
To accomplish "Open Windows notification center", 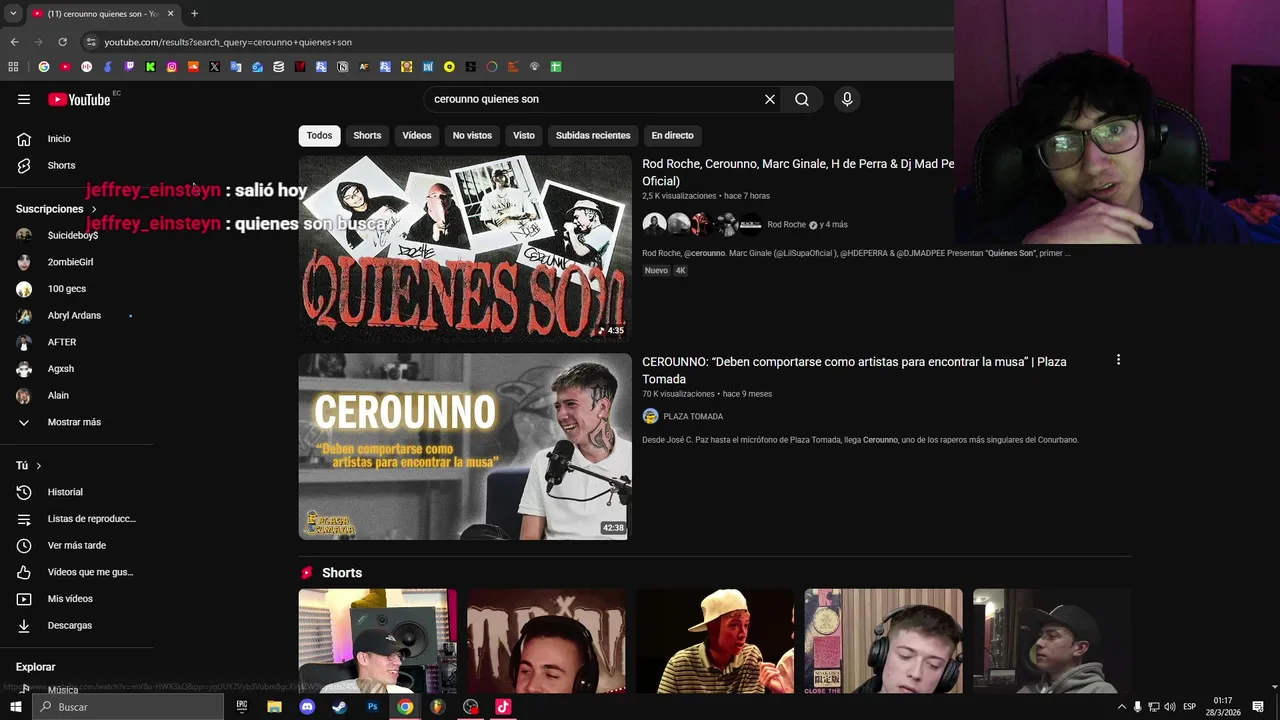I will [x=1258, y=707].
